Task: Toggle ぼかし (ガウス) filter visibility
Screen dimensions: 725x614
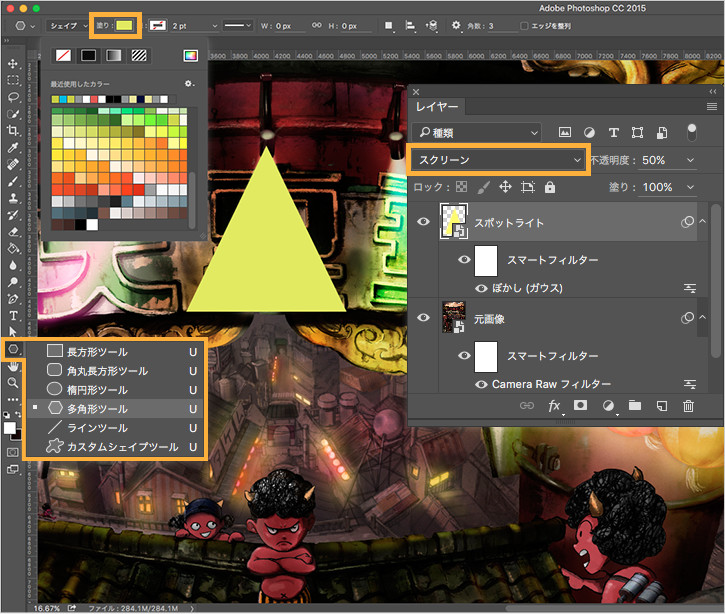Action: click(x=481, y=289)
